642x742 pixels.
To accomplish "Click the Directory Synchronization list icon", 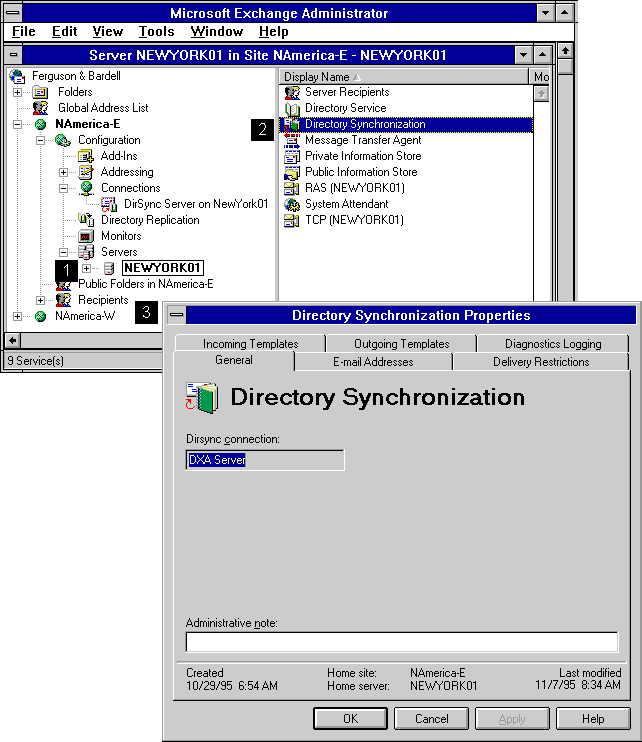I will pyautogui.click(x=292, y=124).
